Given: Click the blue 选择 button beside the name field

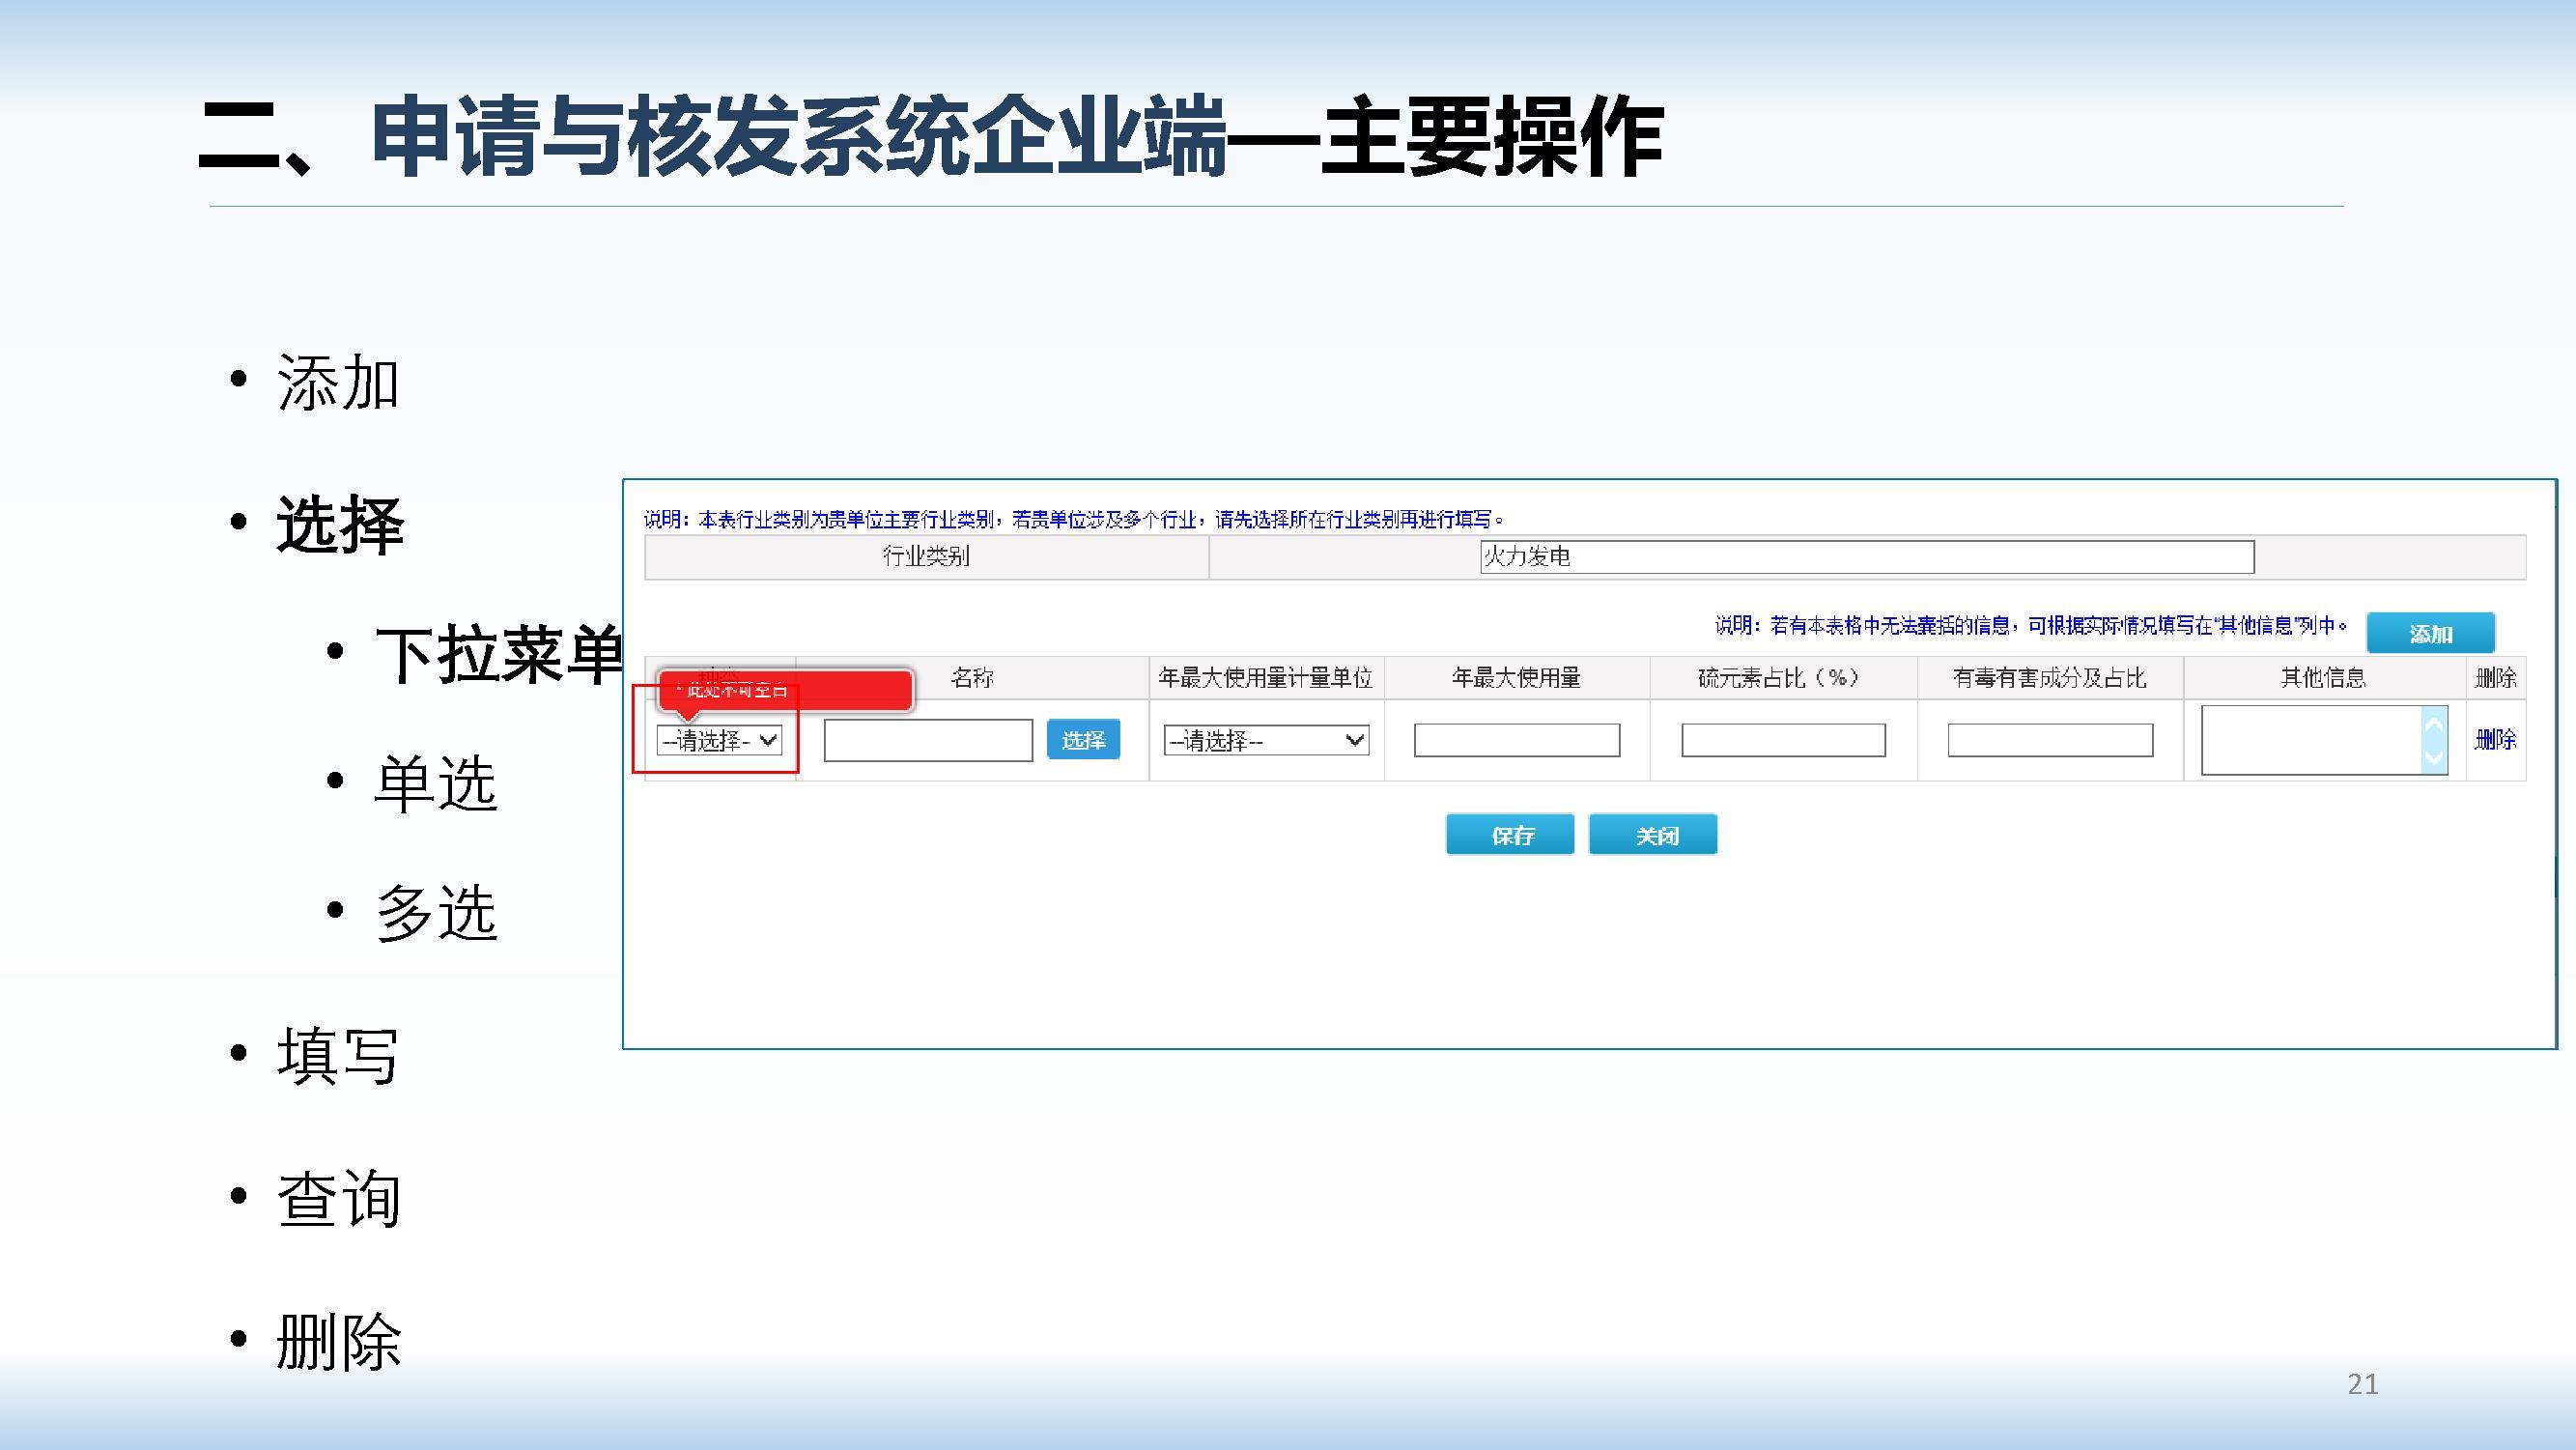Looking at the screenshot, I should pyautogui.click(x=1083, y=740).
